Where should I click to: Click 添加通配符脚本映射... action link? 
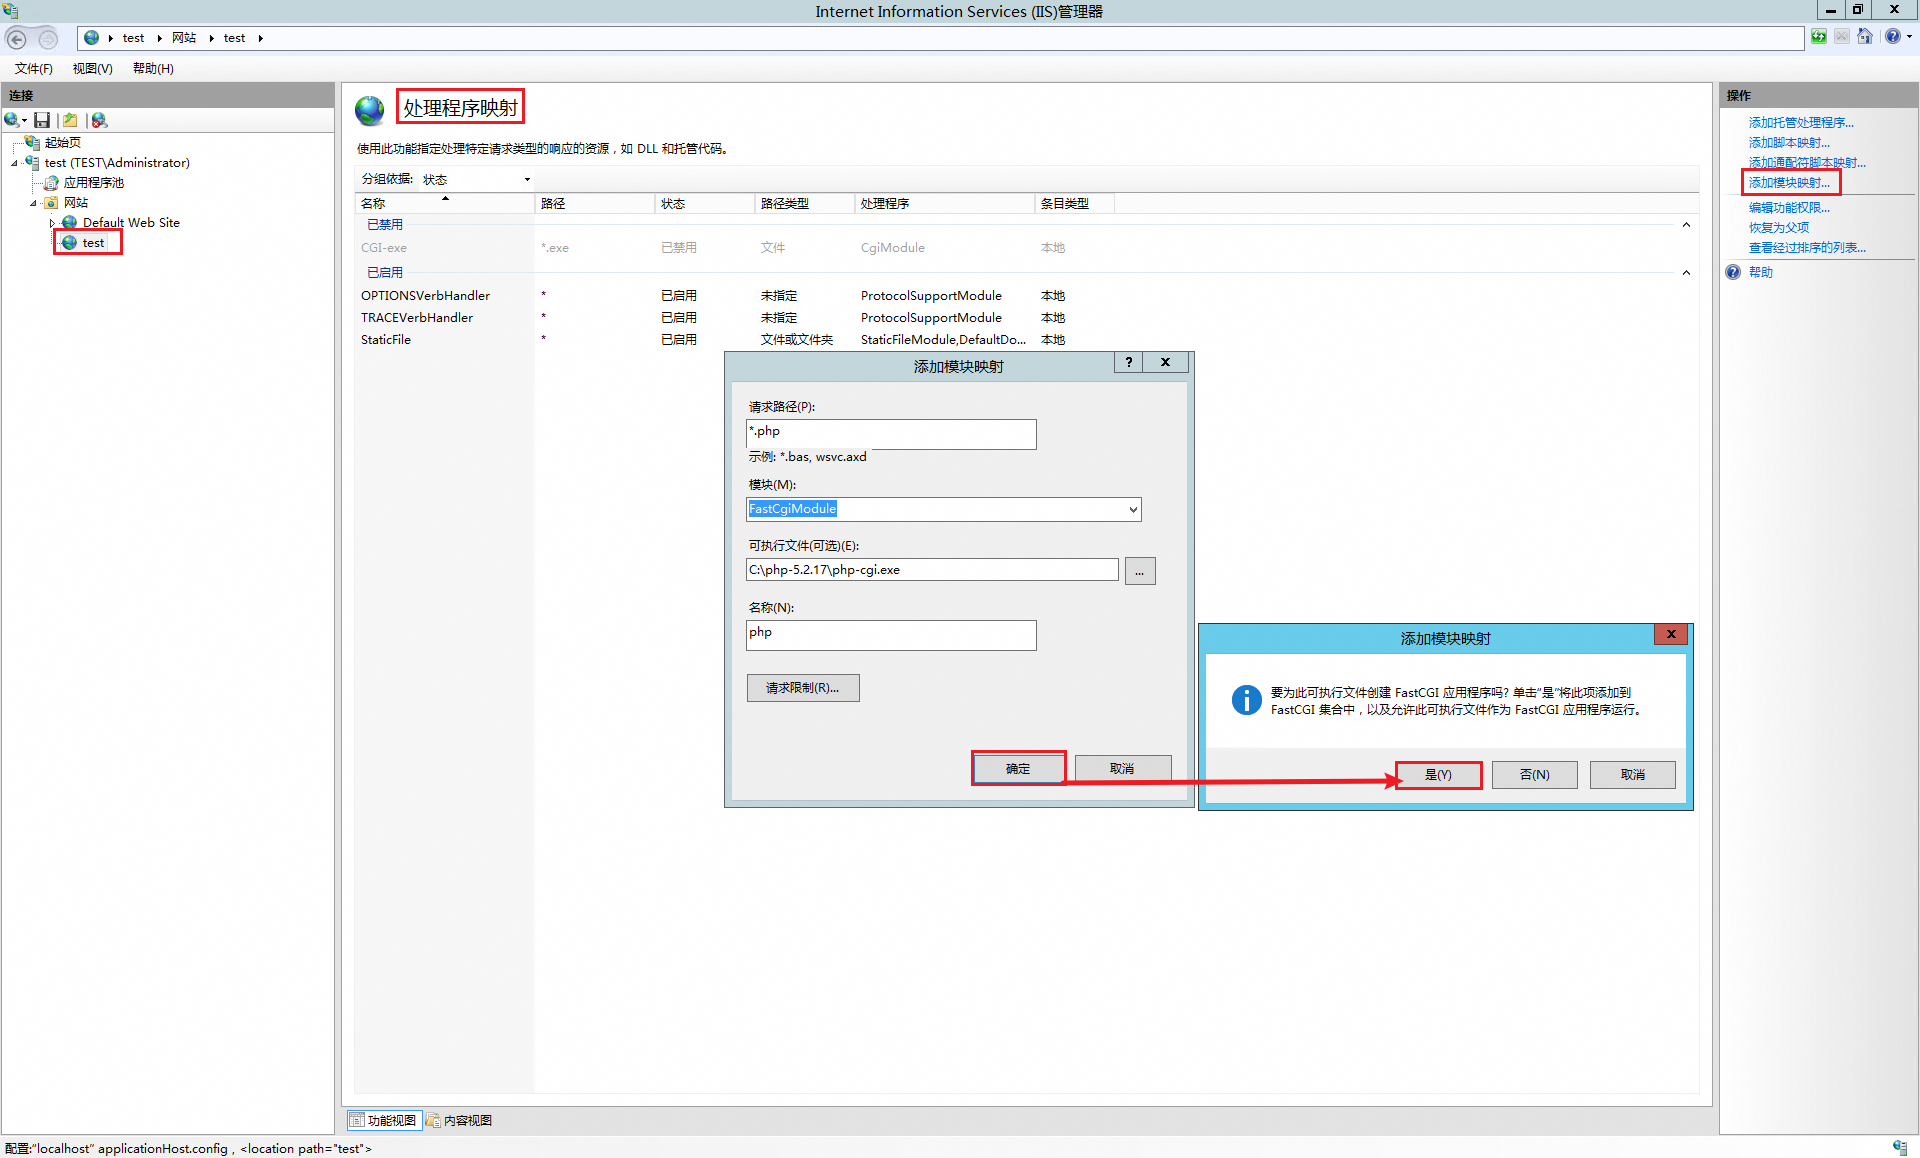[1807, 163]
